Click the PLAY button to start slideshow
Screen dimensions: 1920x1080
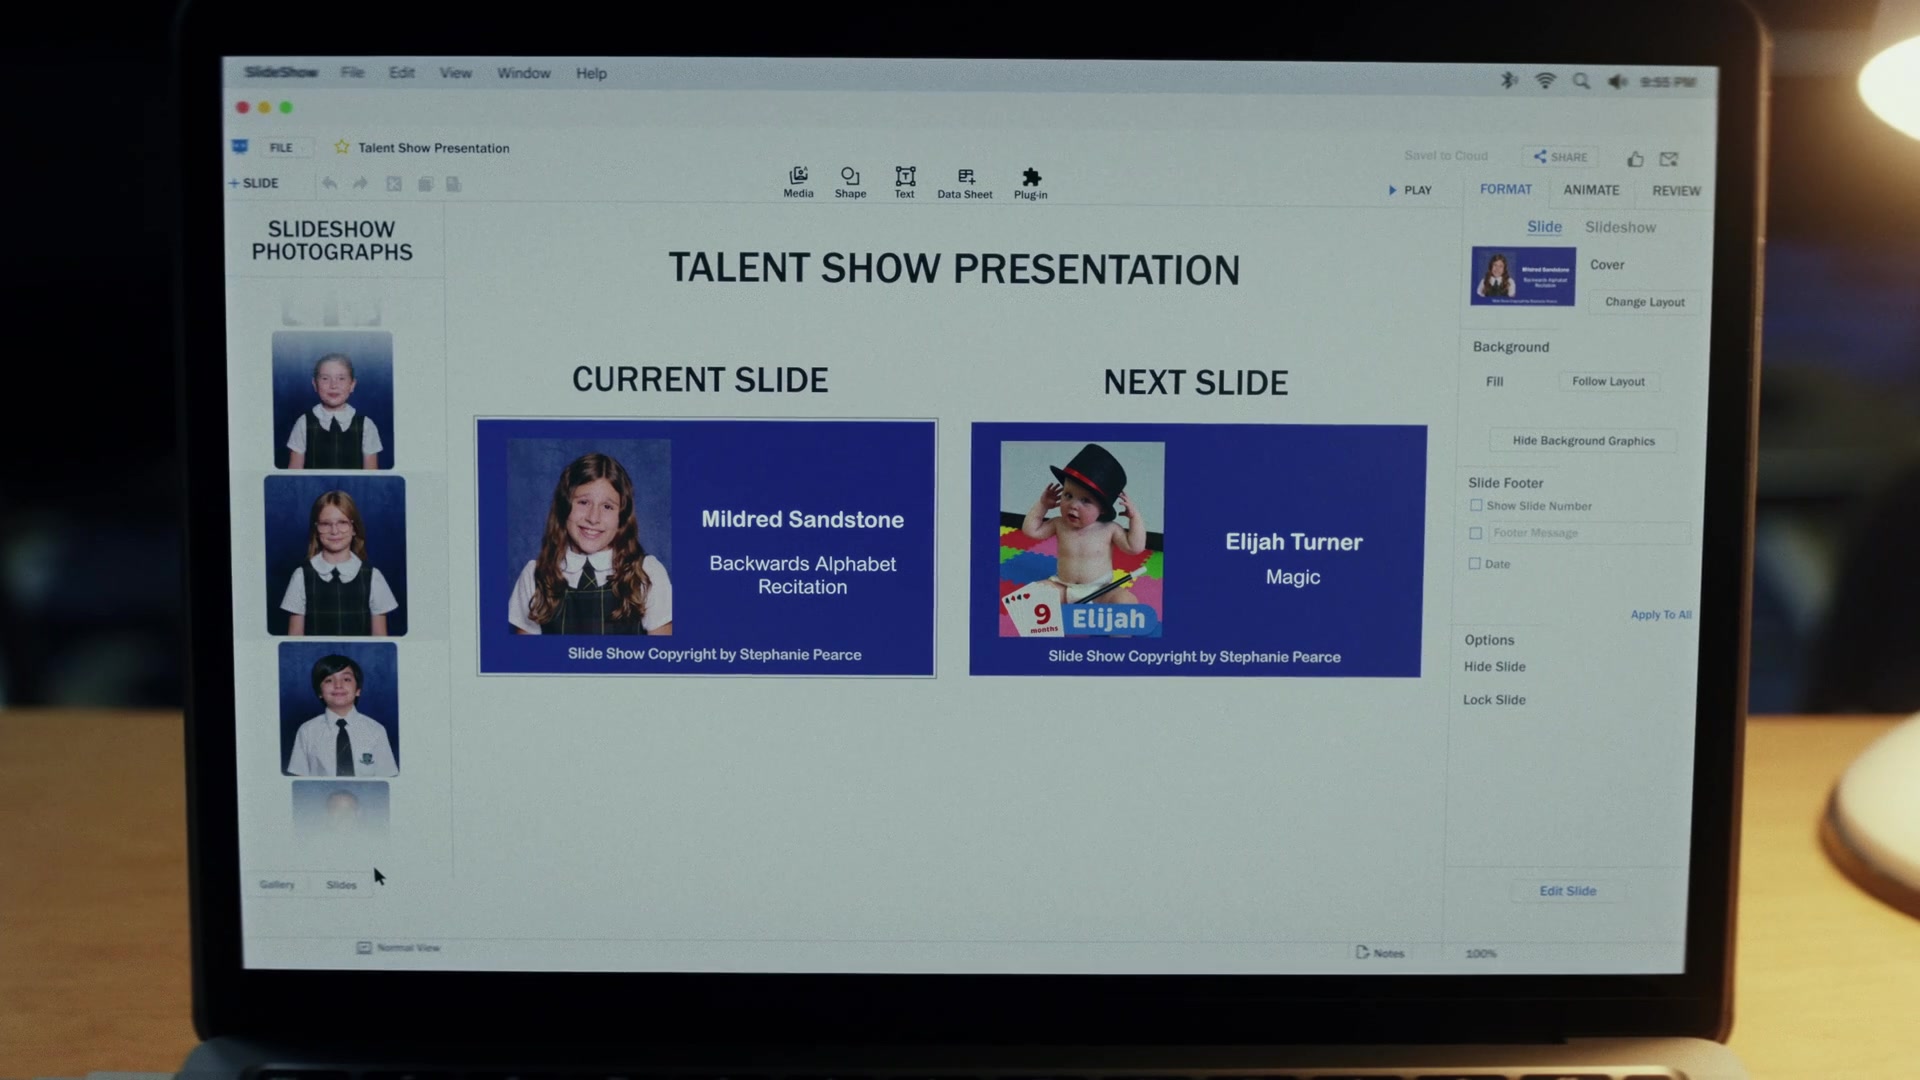[1410, 190]
